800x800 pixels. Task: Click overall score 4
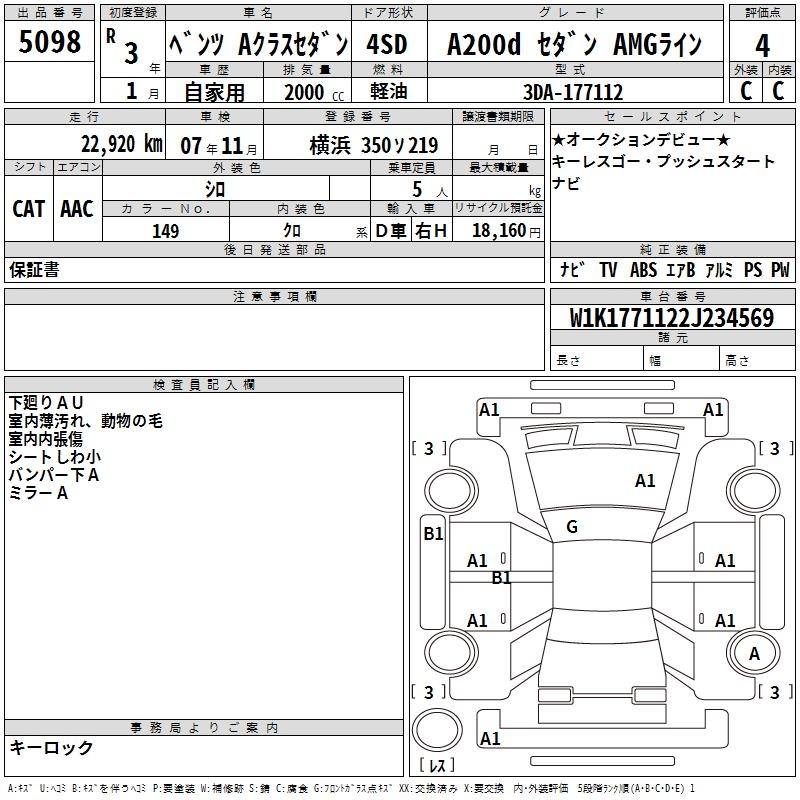coord(762,46)
